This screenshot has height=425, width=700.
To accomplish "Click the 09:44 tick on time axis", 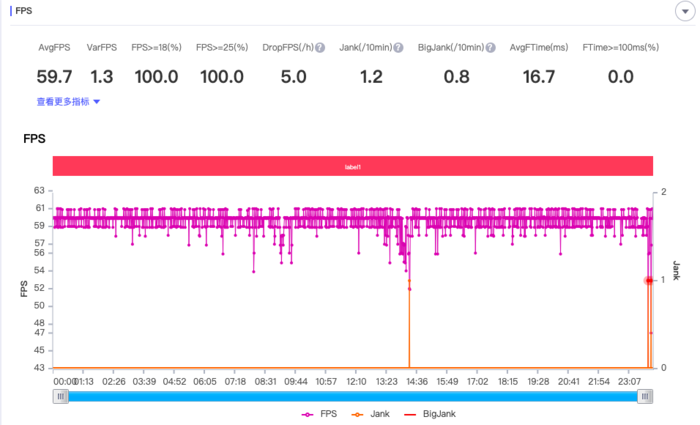I will click(296, 382).
